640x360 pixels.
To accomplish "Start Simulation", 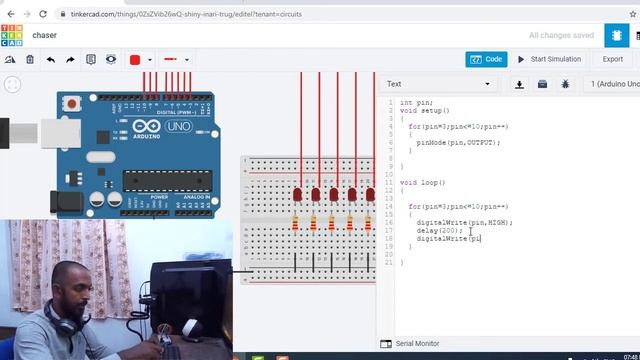I will [x=549, y=59].
